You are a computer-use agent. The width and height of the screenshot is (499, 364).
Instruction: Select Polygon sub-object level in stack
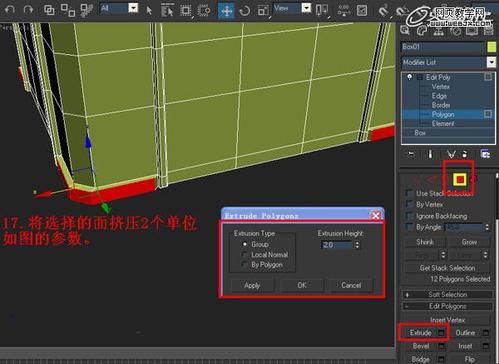pos(443,114)
